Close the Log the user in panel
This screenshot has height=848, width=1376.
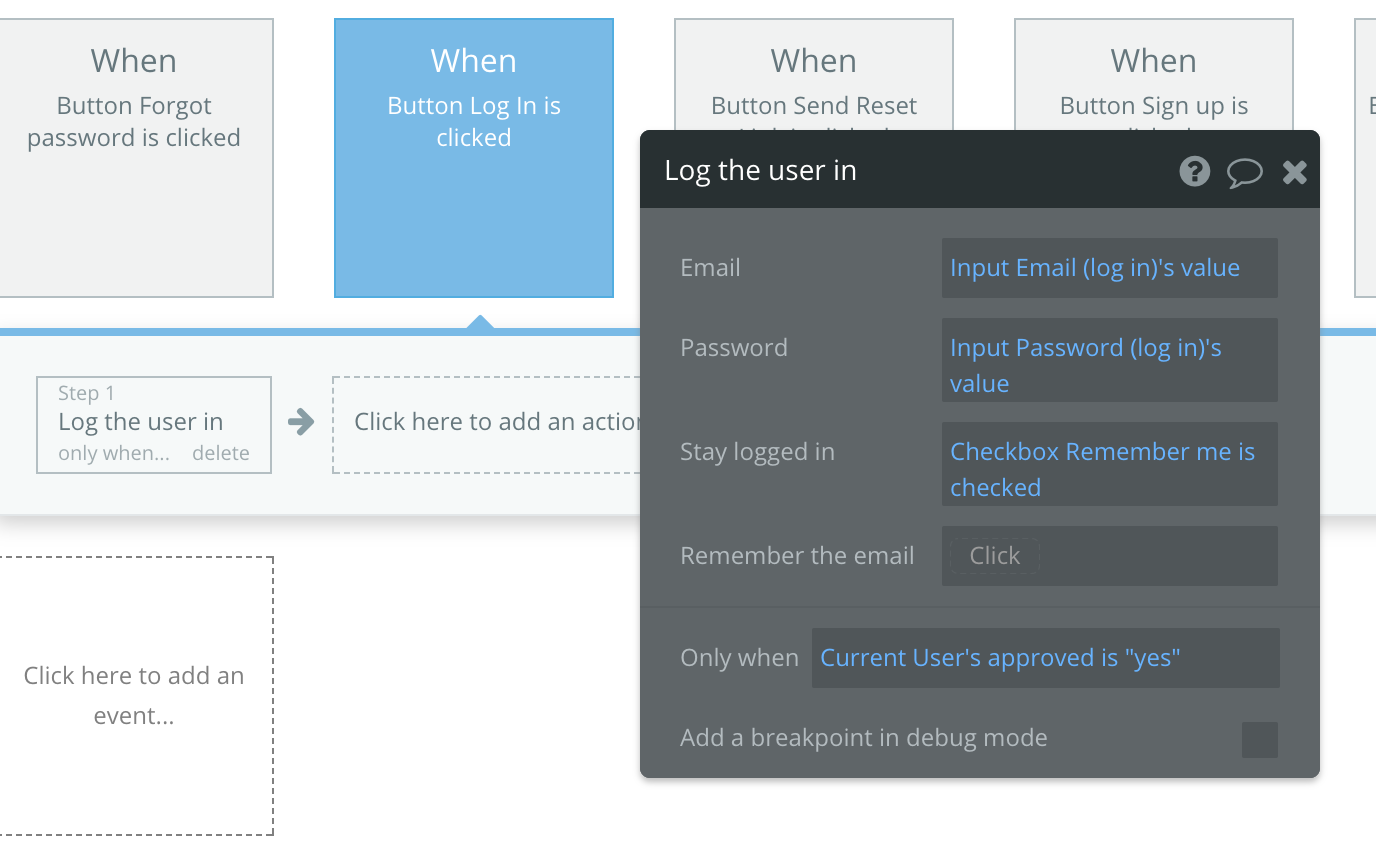point(1295,172)
